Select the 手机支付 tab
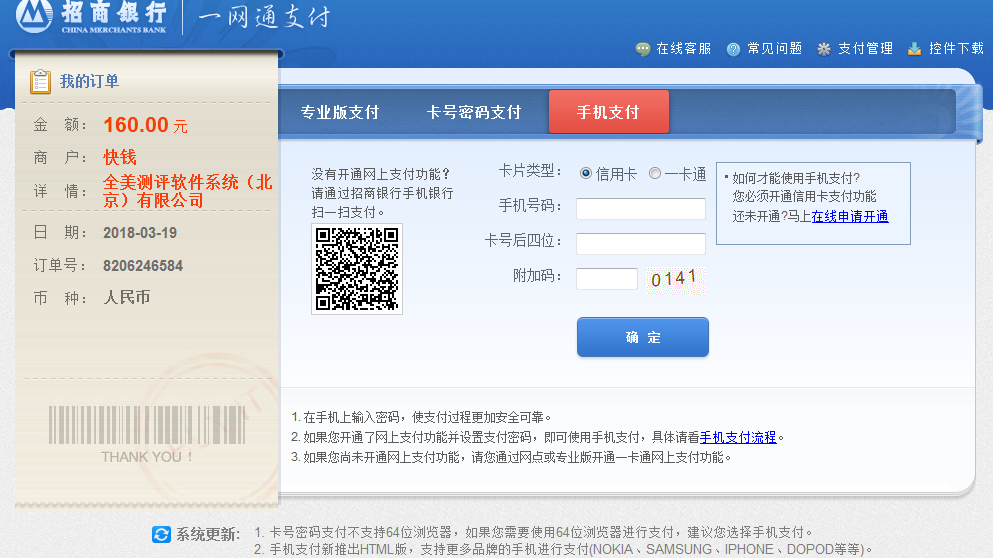993x558 pixels. pyautogui.click(x=609, y=111)
